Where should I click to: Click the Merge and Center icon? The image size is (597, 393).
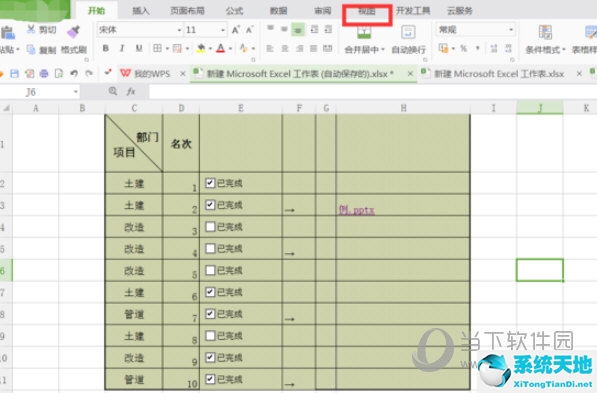pyautogui.click(x=364, y=32)
